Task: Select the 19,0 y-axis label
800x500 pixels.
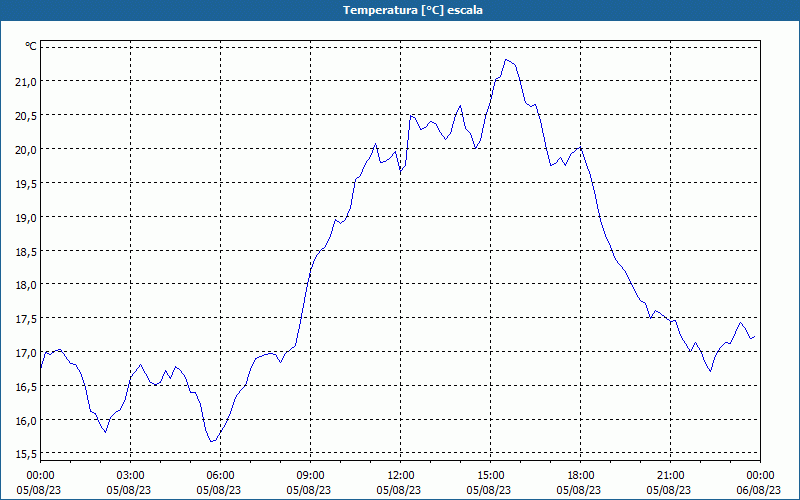Action: 26,217
